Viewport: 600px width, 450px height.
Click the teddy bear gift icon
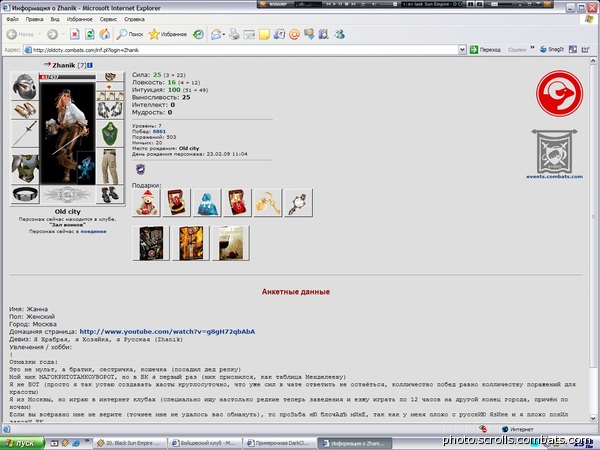pos(146,203)
